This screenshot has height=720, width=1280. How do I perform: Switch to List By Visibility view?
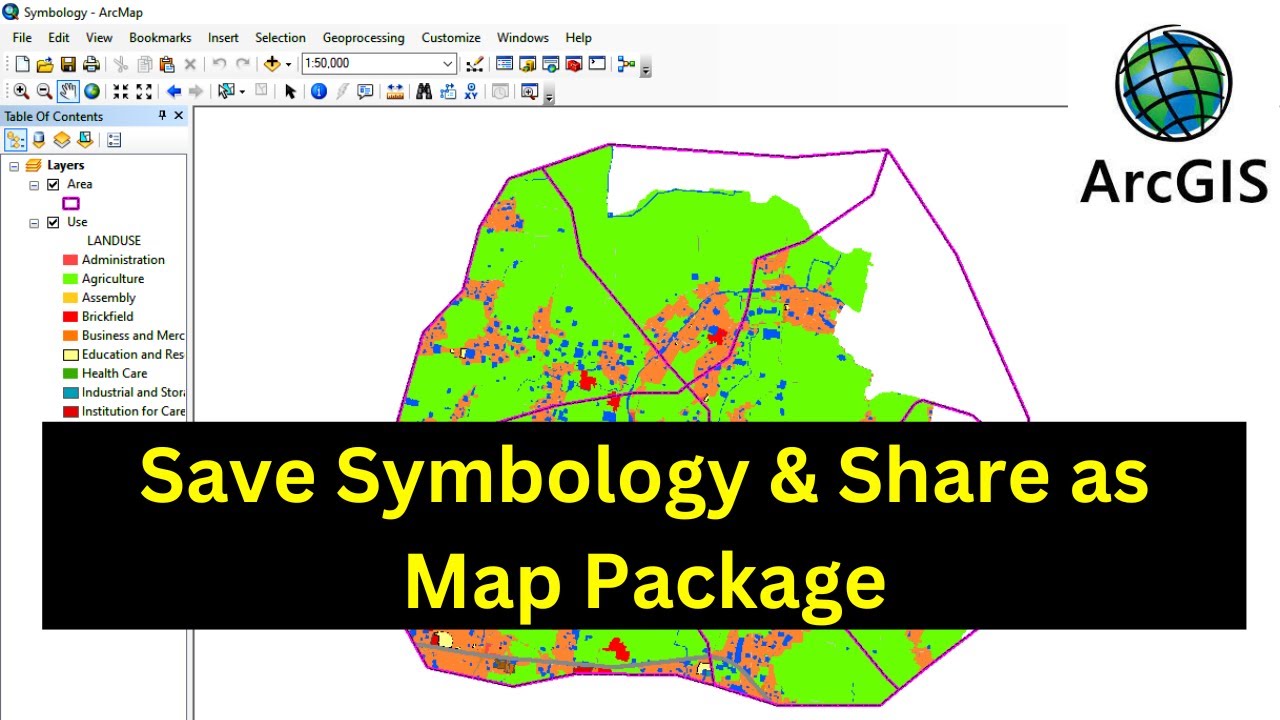coord(62,140)
